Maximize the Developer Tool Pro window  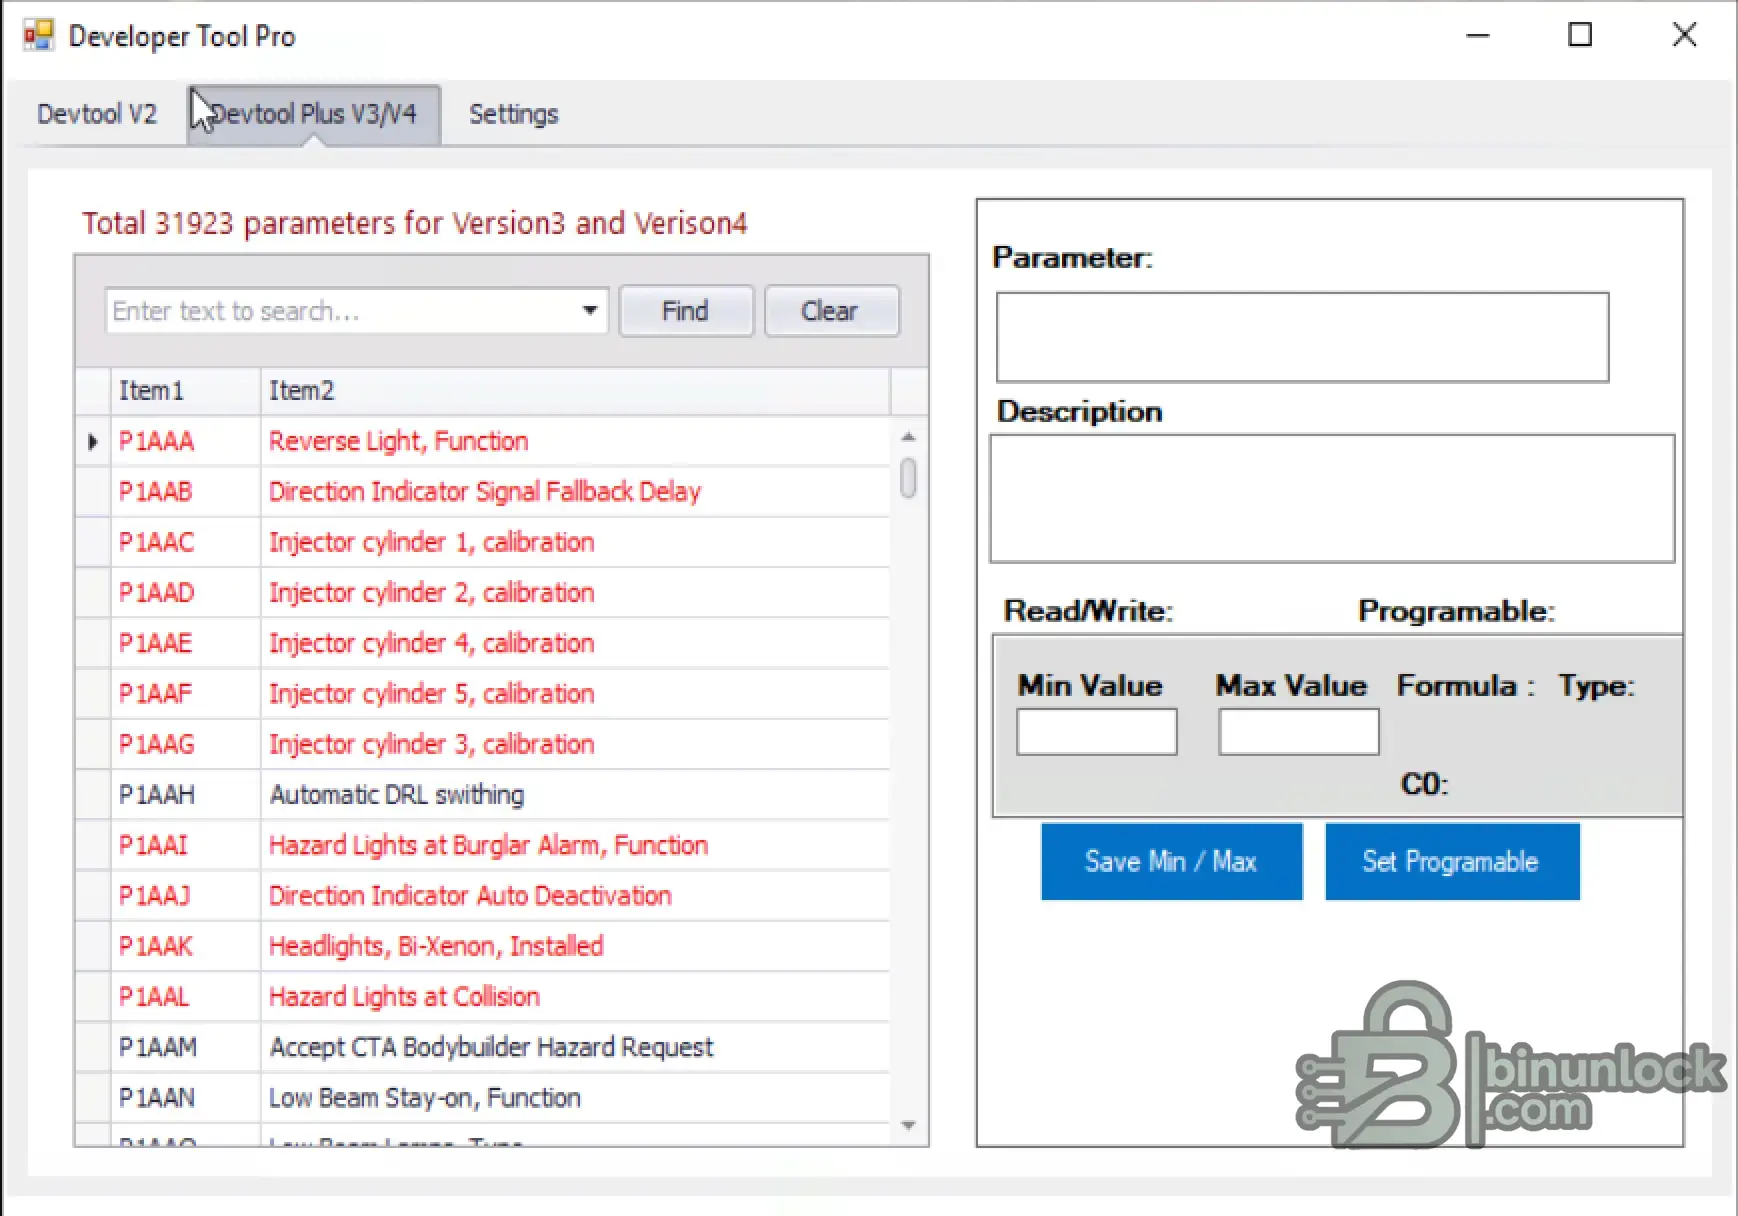(1580, 35)
